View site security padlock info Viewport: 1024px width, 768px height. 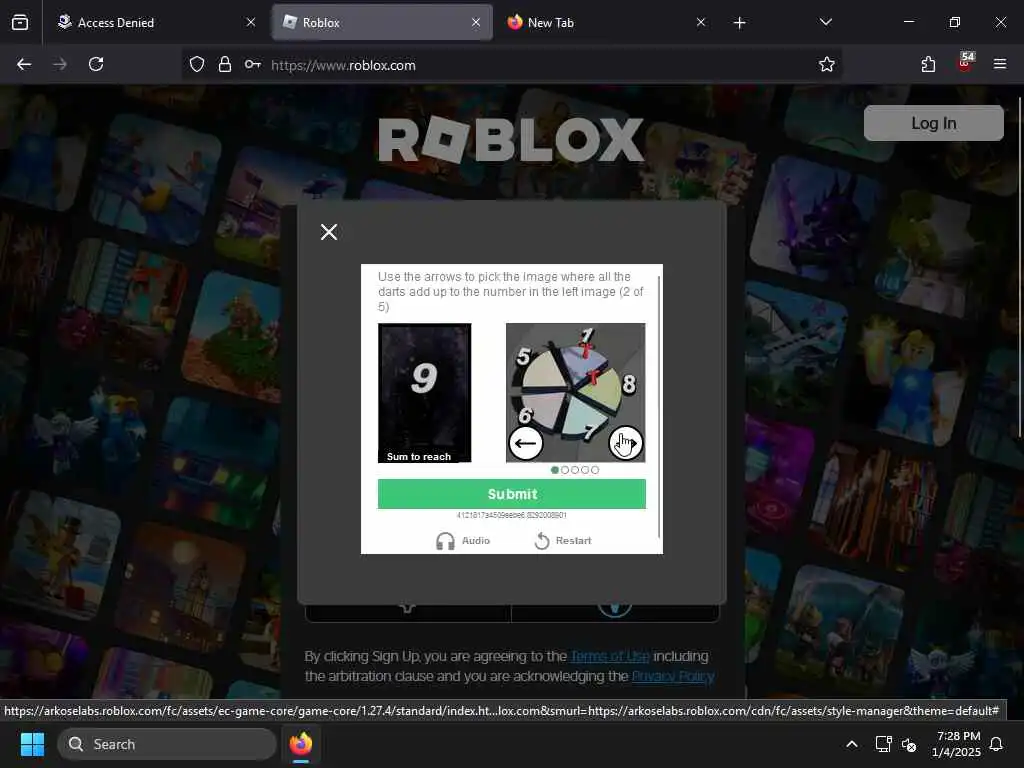[x=225, y=65]
